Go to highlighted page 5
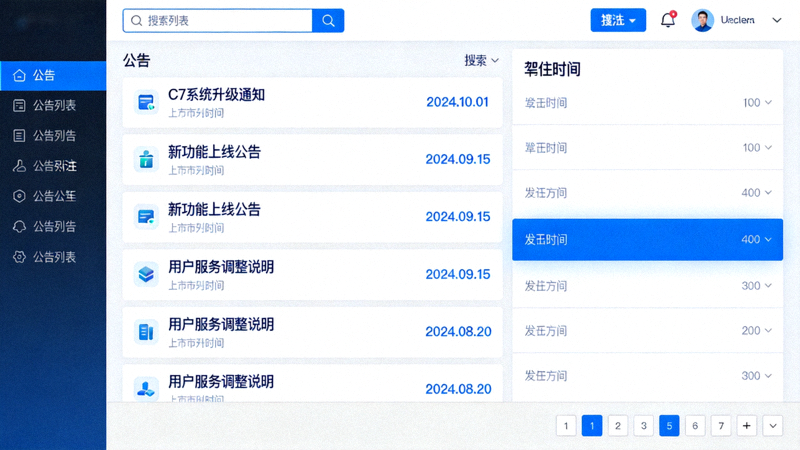The width and height of the screenshot is (800, 450). pos(669,426)
